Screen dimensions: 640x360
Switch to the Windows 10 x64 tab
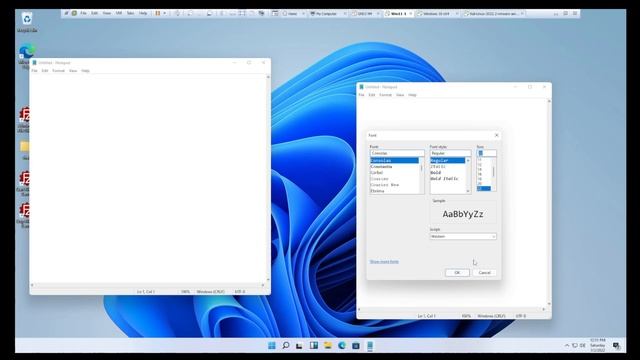[x=437, y=13]
